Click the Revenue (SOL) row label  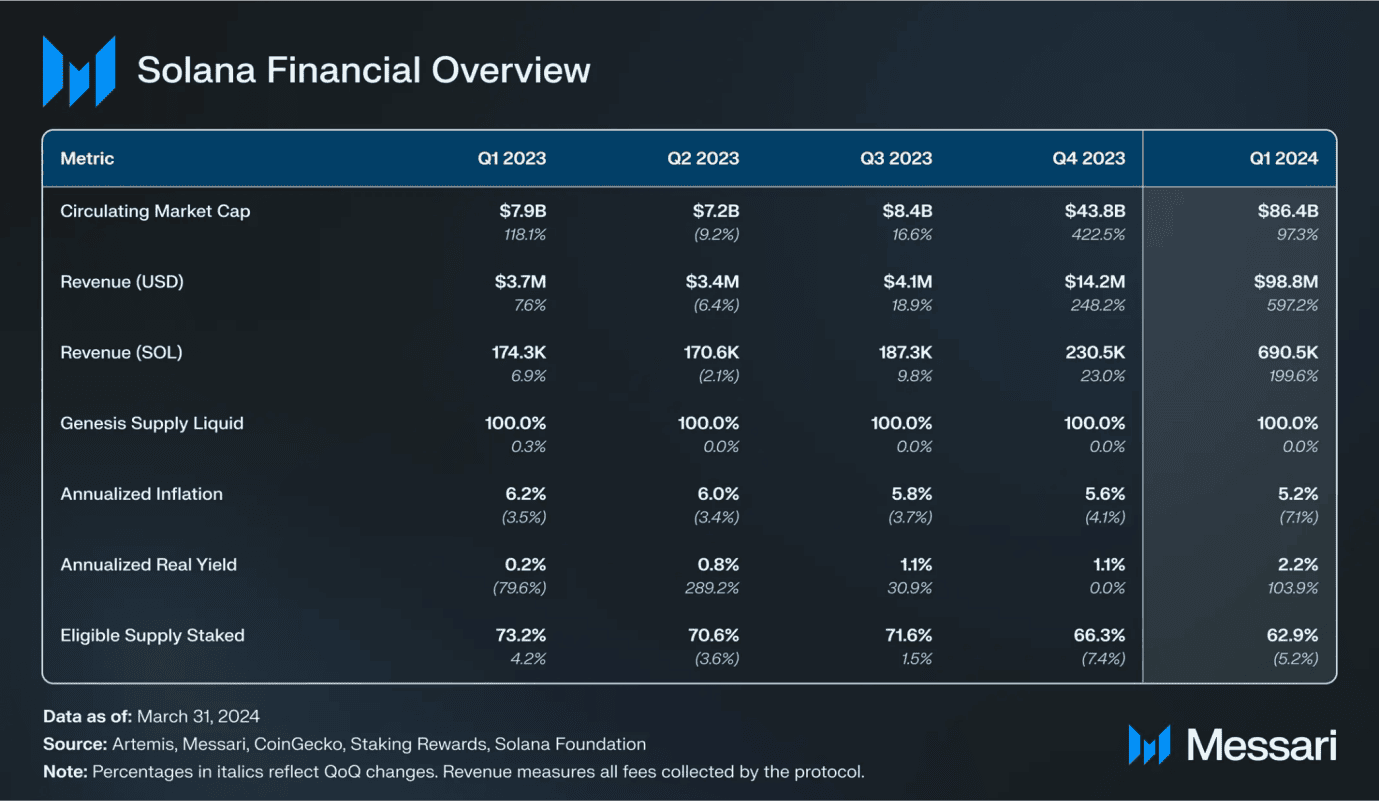click(121, 352)
